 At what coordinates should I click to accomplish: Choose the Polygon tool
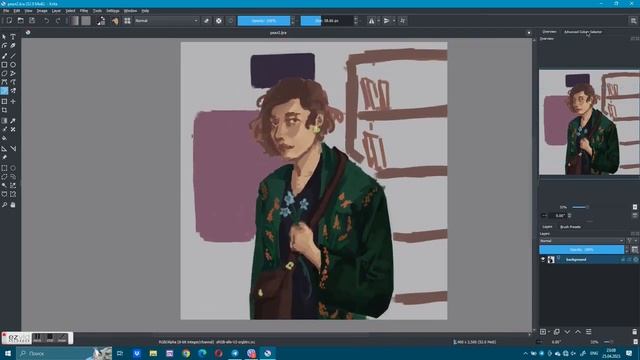click(4, 73)
